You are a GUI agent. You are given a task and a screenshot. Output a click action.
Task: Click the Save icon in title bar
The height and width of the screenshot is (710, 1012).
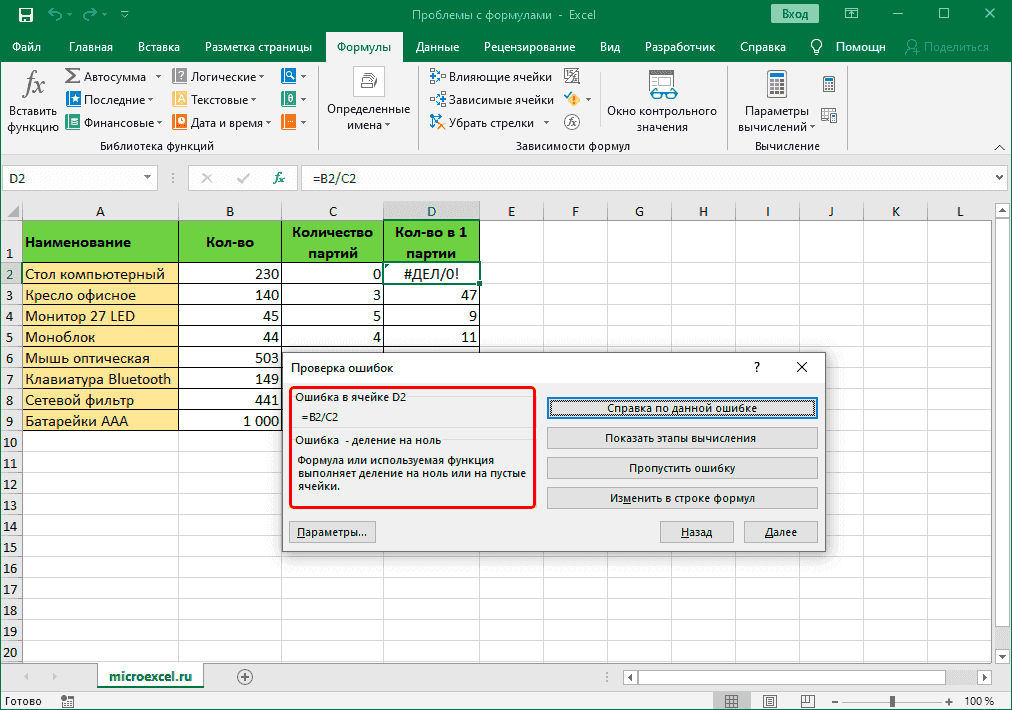click(25, 16)
